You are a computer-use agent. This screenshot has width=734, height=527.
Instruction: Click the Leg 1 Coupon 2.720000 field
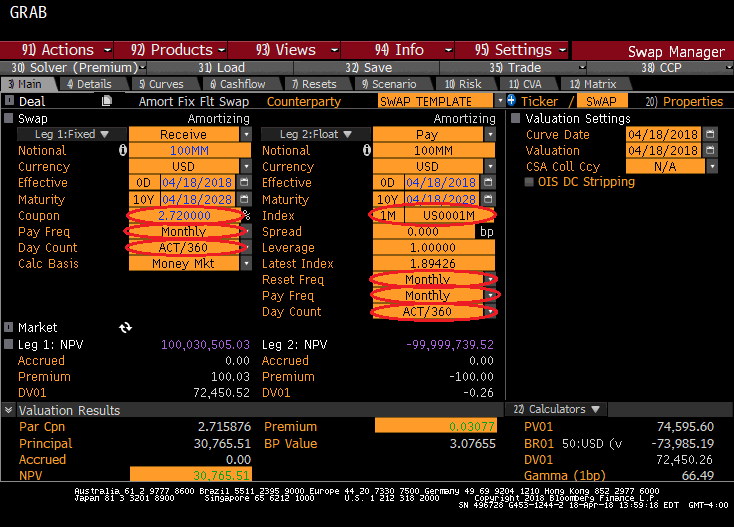point(184,215)
